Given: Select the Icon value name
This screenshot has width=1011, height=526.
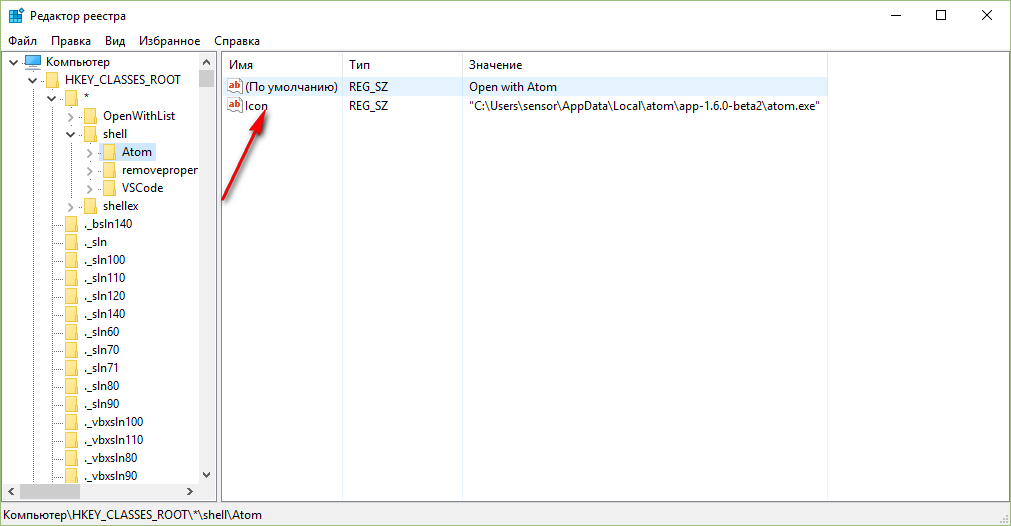Looking at the screenshot, I should pos(256,106).
